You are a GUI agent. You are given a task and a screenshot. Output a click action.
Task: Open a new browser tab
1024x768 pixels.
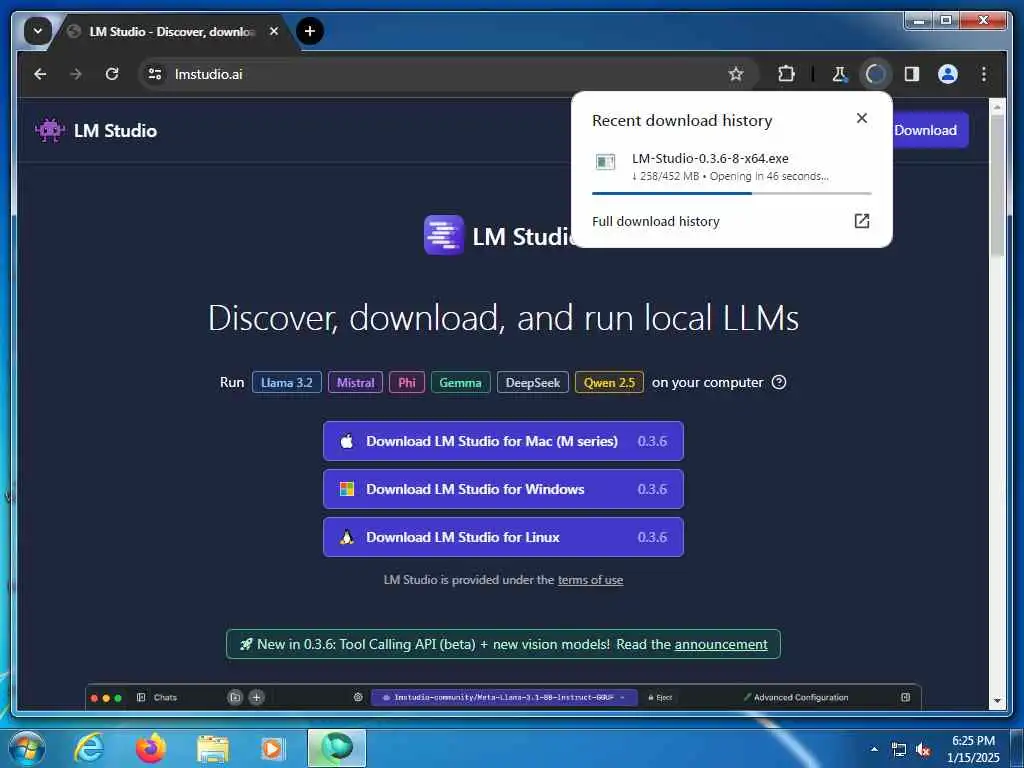click(x=310, y=31)
